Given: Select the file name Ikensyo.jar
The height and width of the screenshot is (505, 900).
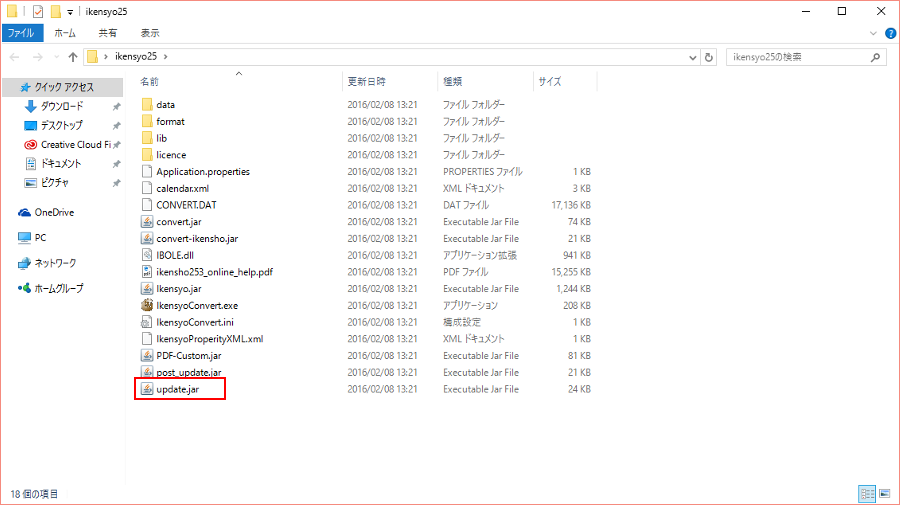Looking at the screenshot, I should (x=179, y=289).
